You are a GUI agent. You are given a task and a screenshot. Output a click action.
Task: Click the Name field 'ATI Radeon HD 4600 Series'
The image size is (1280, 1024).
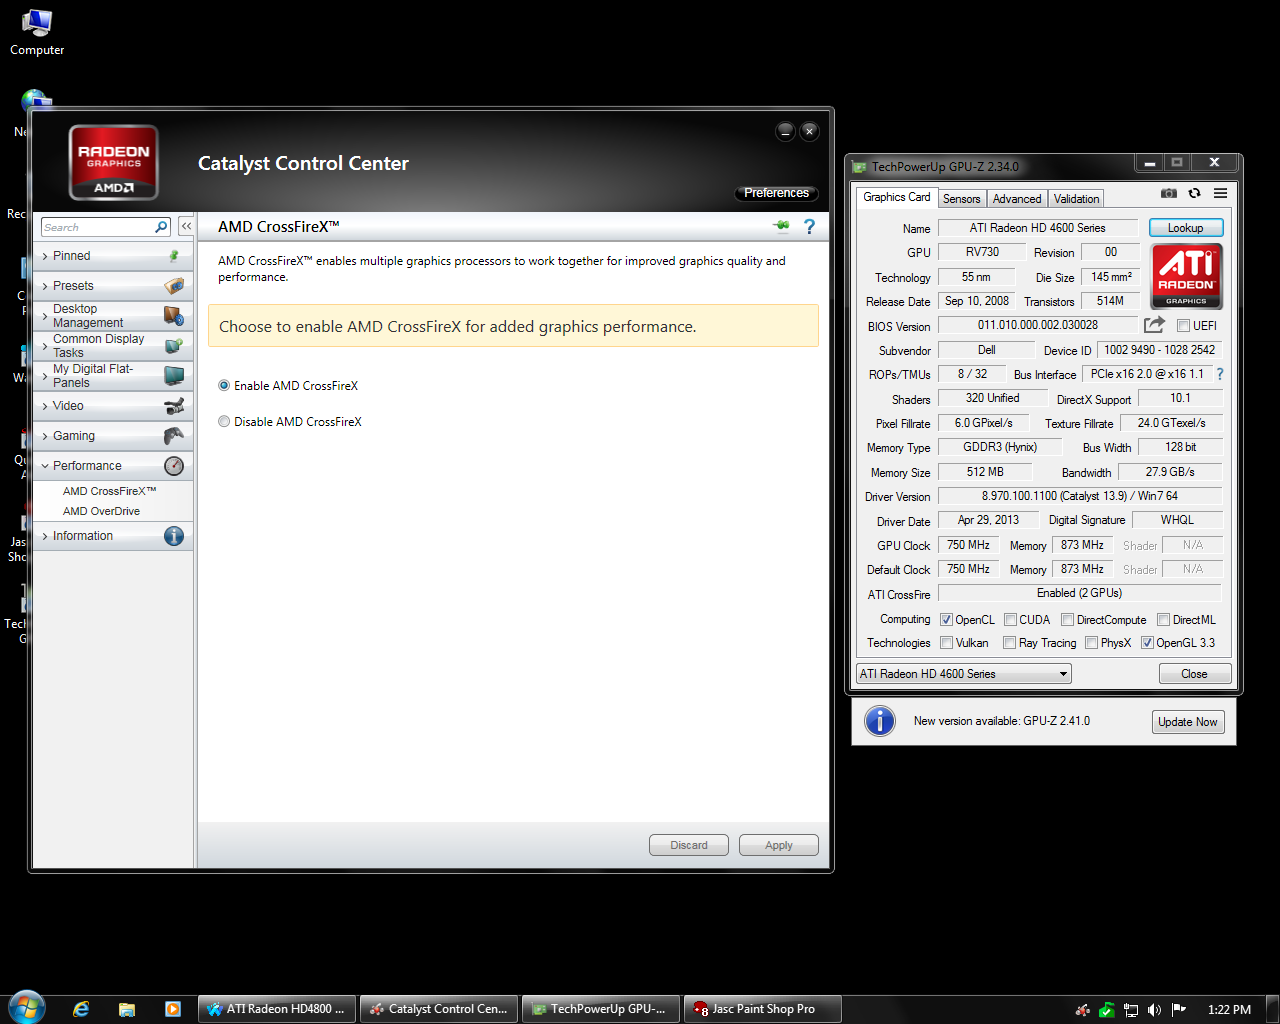(x=1038, y=228)
